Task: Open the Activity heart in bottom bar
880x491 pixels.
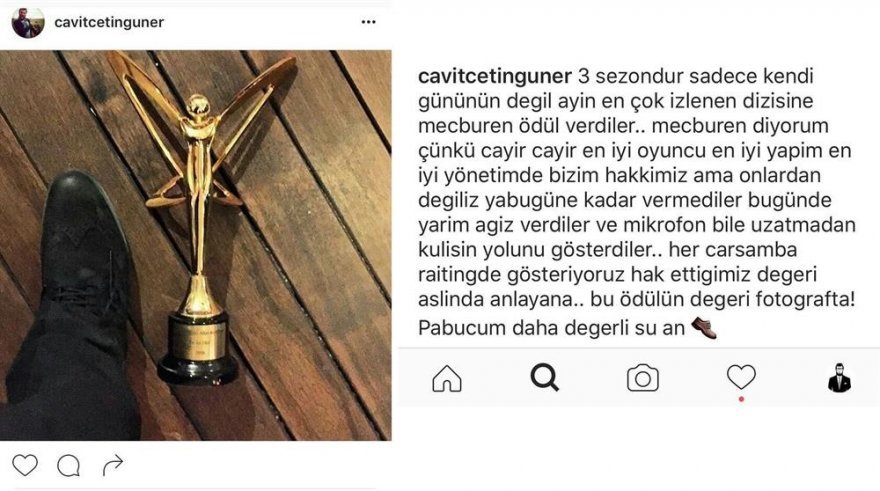Action: click(x=741, y=377)
